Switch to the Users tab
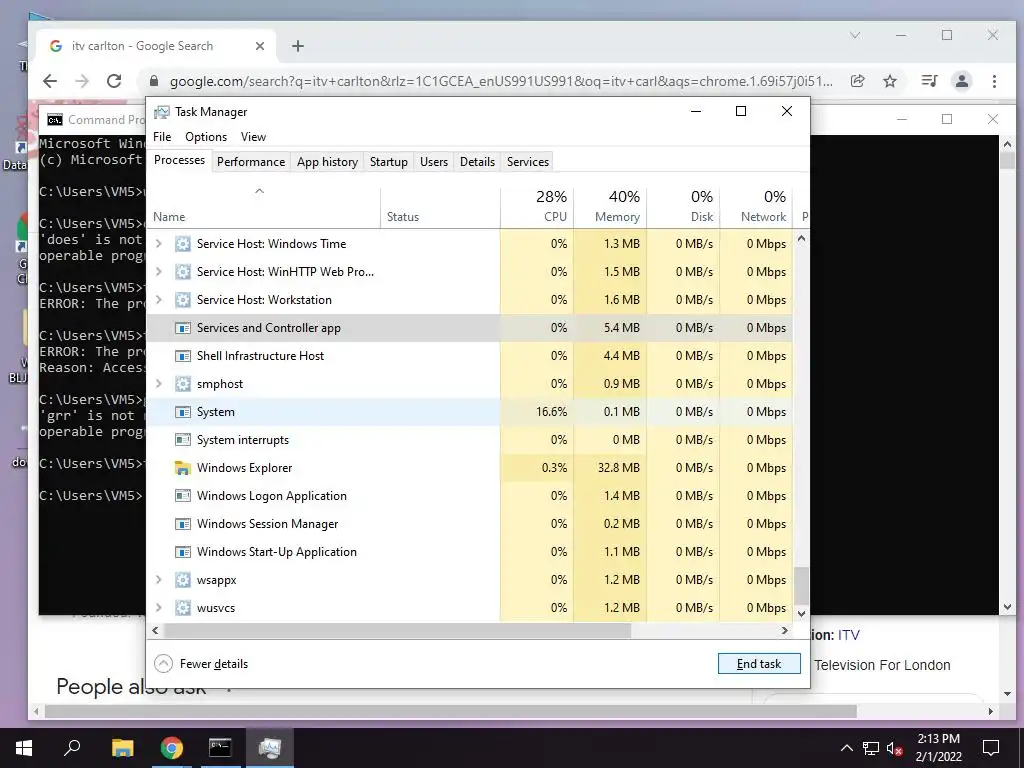1024x768 pixels. [x=434, y=162]
